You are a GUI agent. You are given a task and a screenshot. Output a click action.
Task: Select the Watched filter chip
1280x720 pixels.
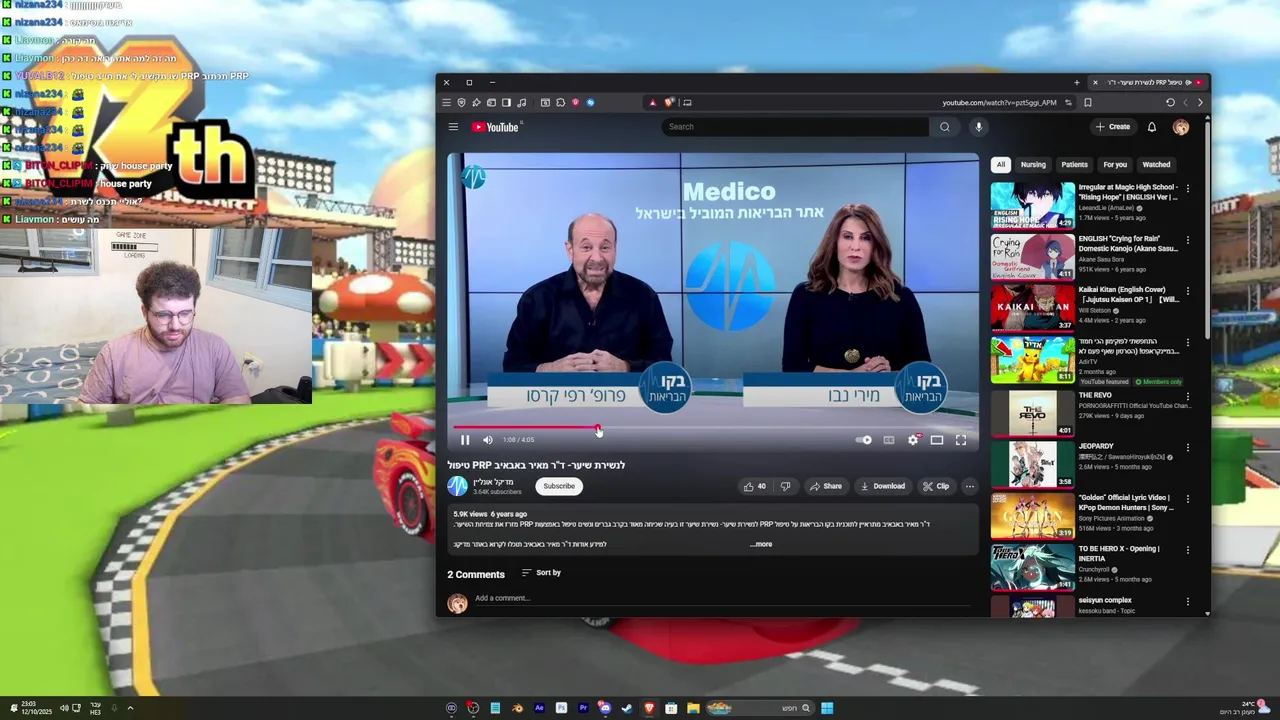point(1156,165)
